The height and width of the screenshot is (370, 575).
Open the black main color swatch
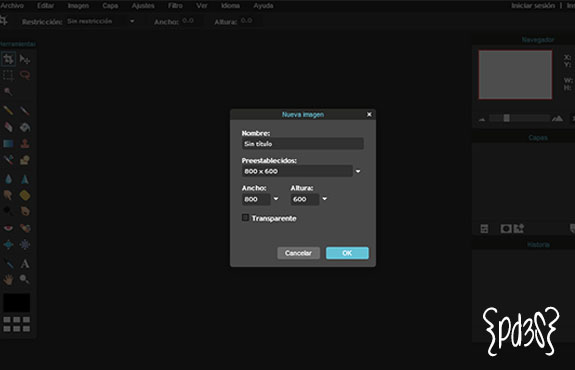click(x=17, y=303)
